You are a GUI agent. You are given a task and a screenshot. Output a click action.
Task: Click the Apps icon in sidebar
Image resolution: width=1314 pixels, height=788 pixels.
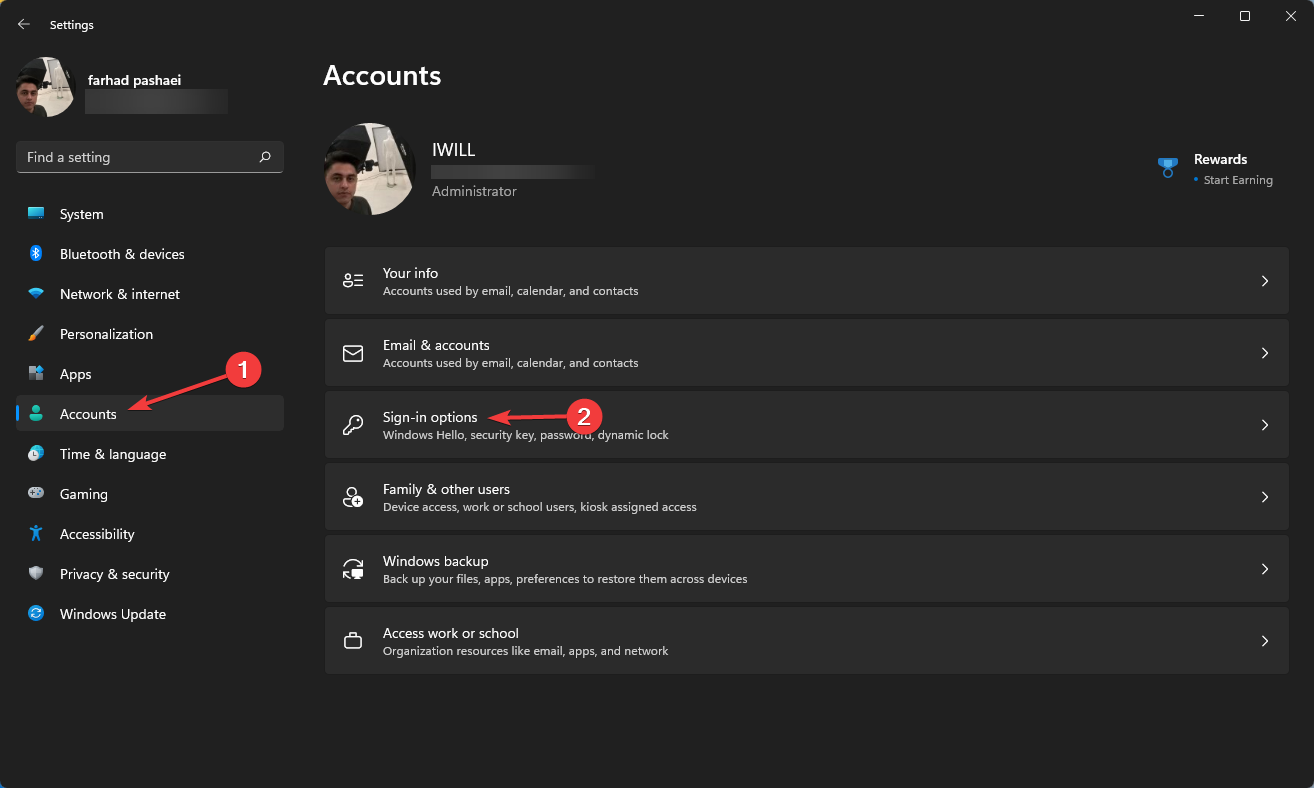click(34, 373)
